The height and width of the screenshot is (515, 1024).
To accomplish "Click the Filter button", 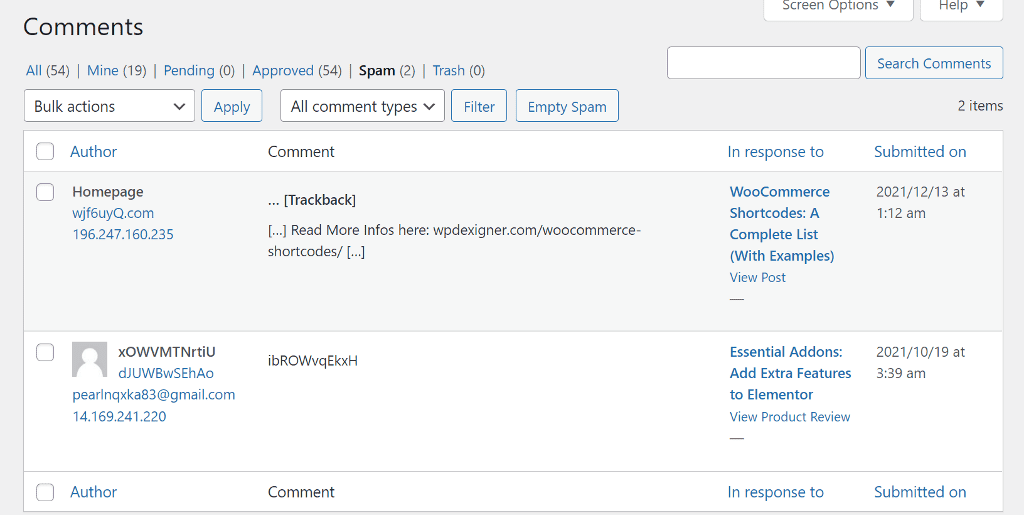I will tap(479, 106).
